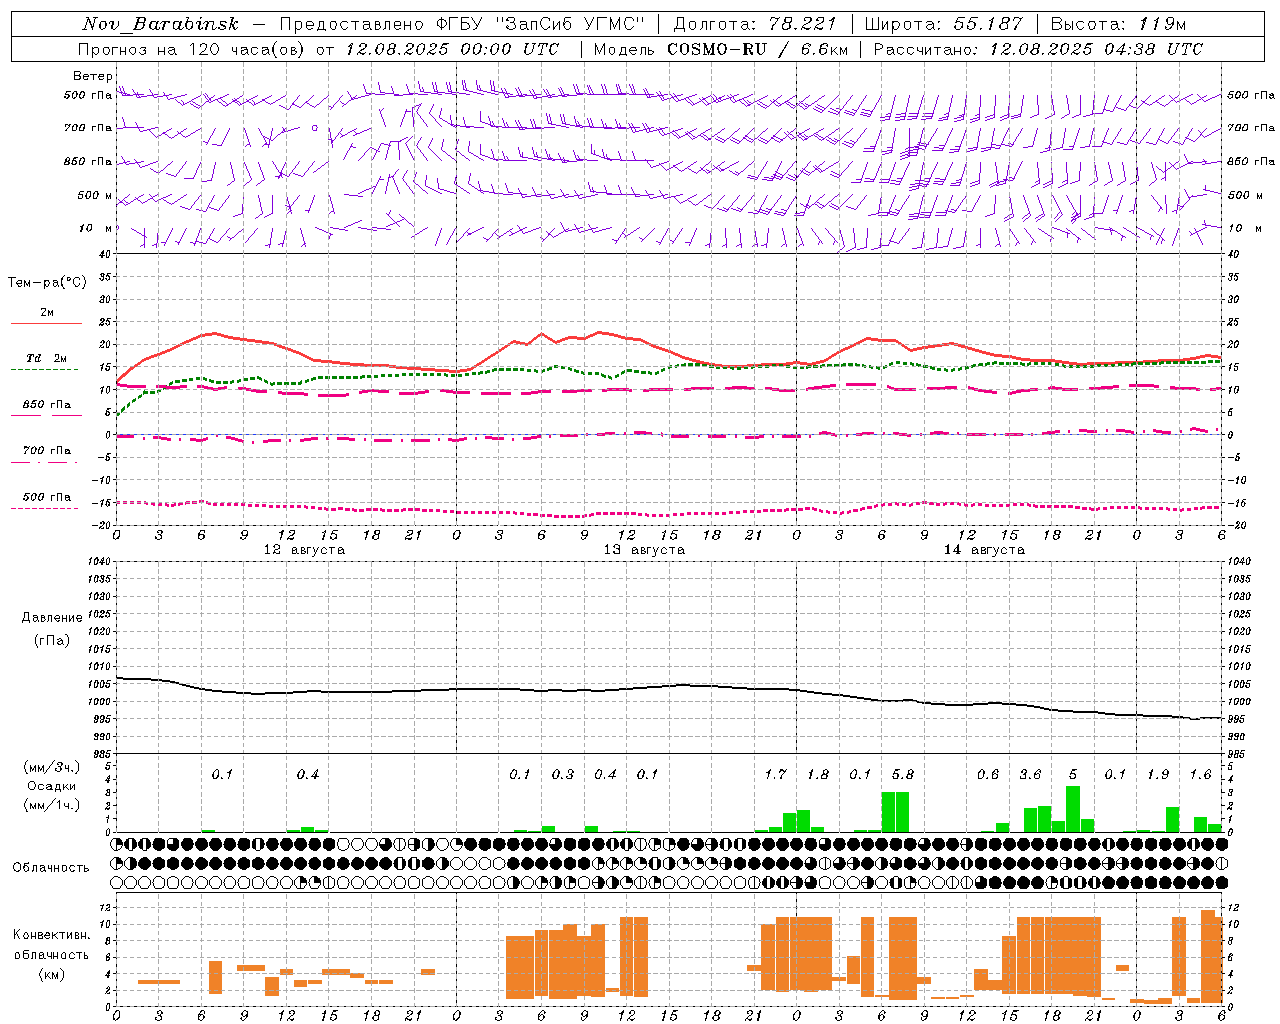Click the '500 гПа' temperature legend entry
Viewport: 1280px width, 1024px height.
point(47,497)
